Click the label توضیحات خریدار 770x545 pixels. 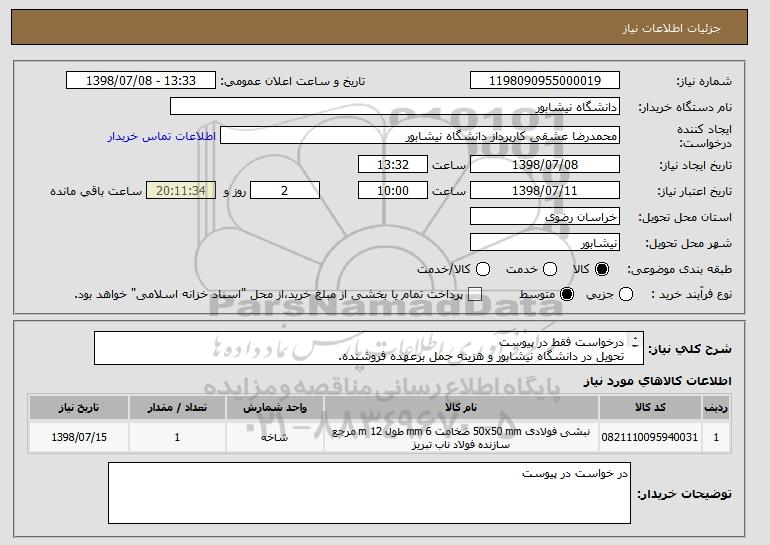coord(684,494)
